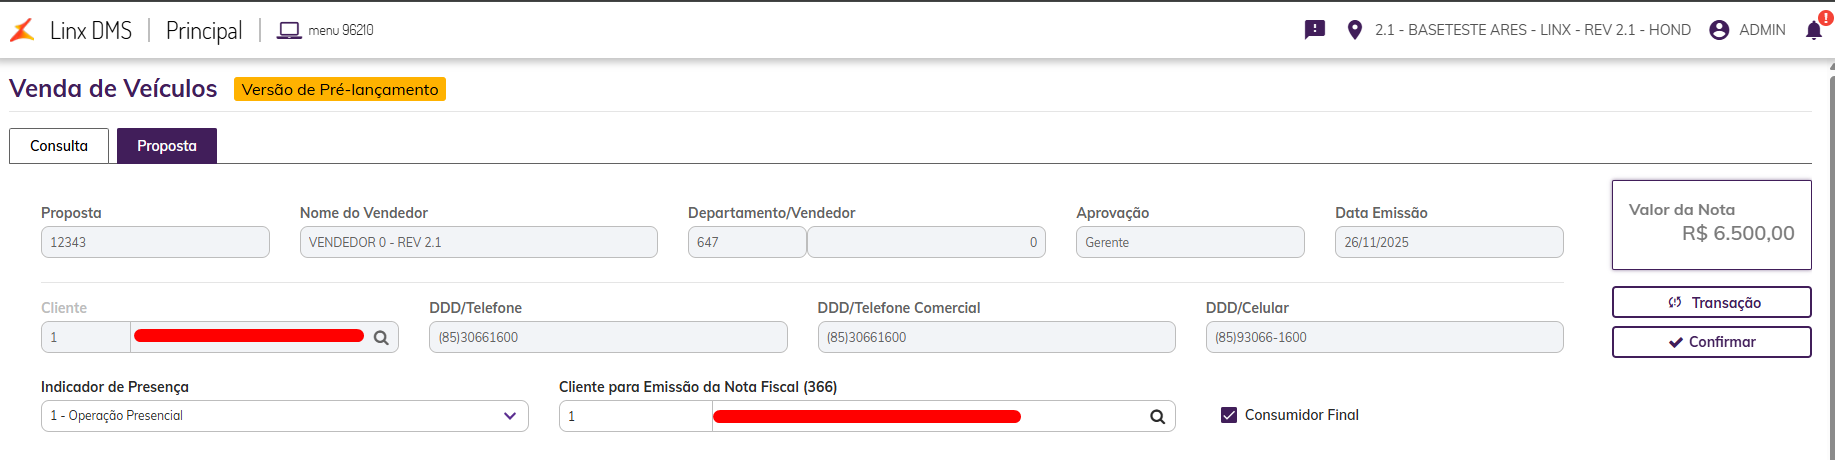Click the laptop menu 96210 icon
This screenshot has height=460, width=1835.
pos(289,30)
